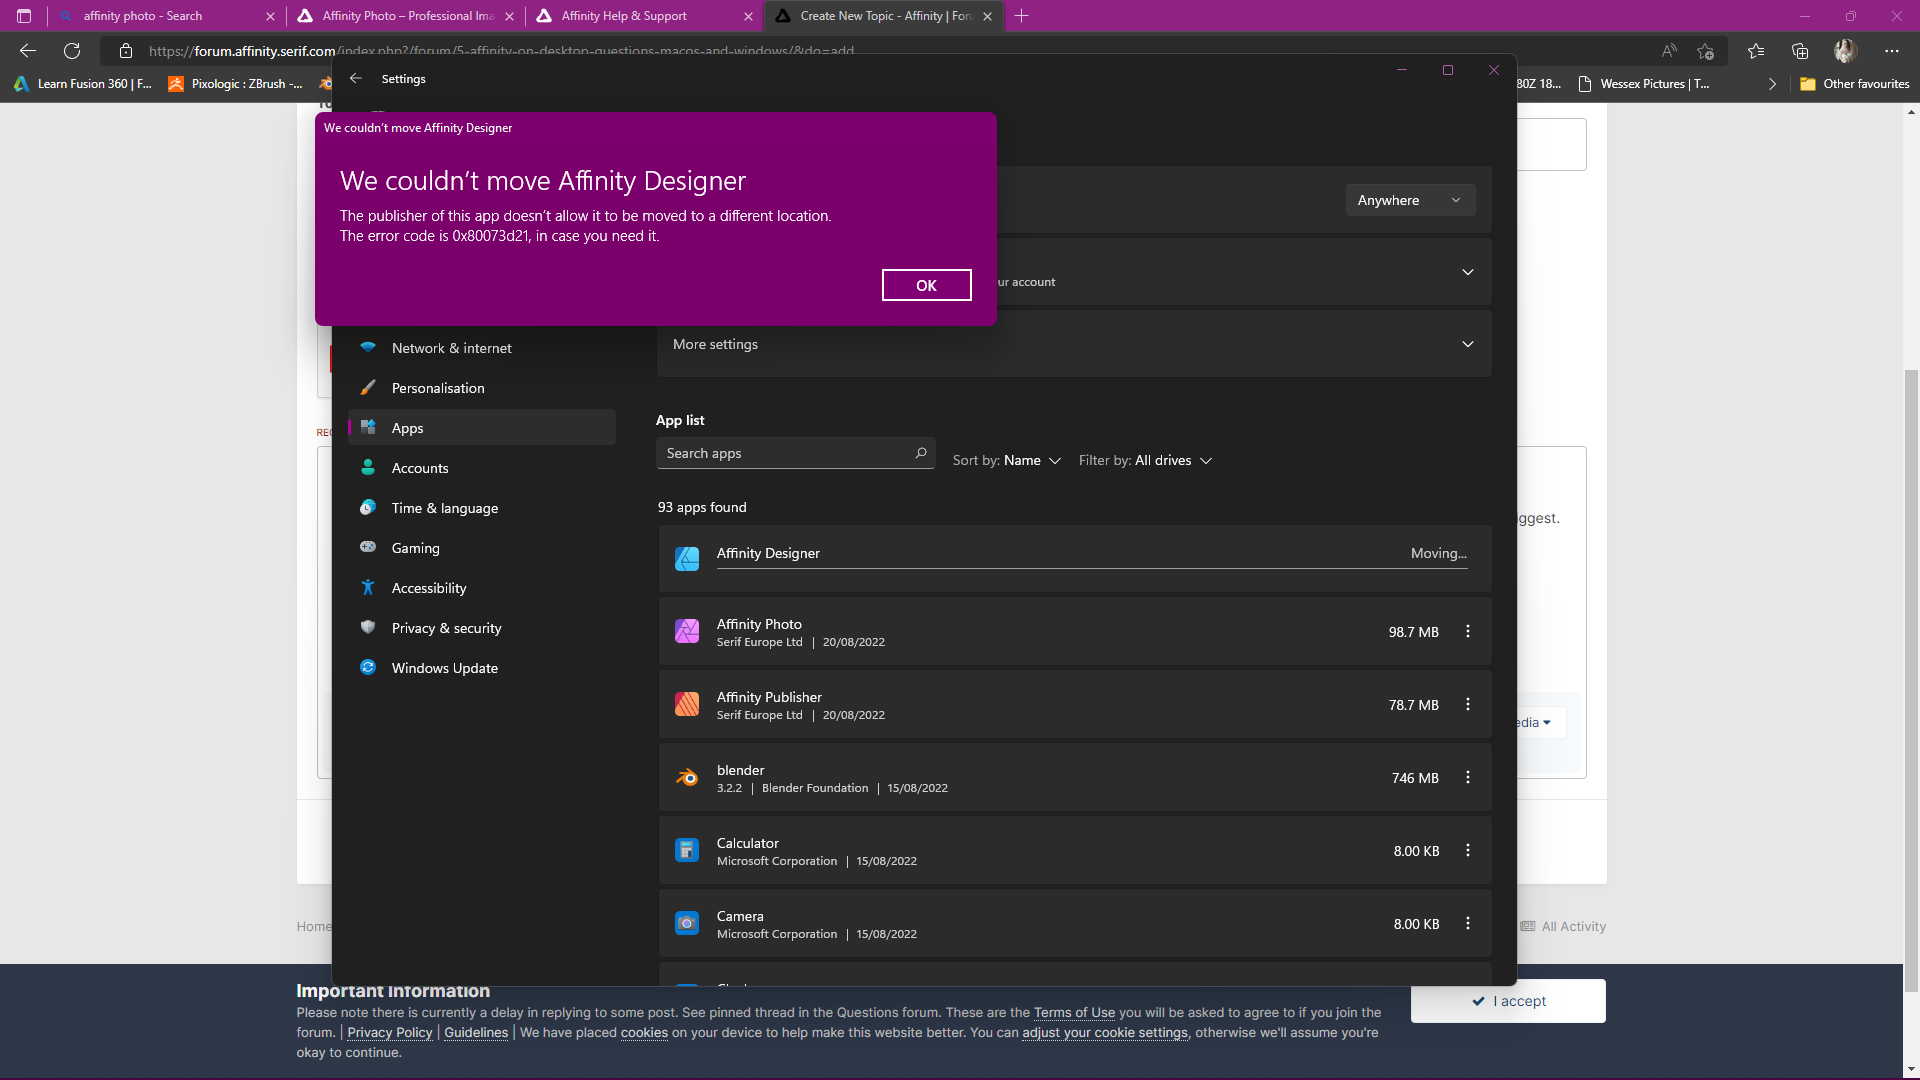Click the Accounts person icon

point(368,467)
